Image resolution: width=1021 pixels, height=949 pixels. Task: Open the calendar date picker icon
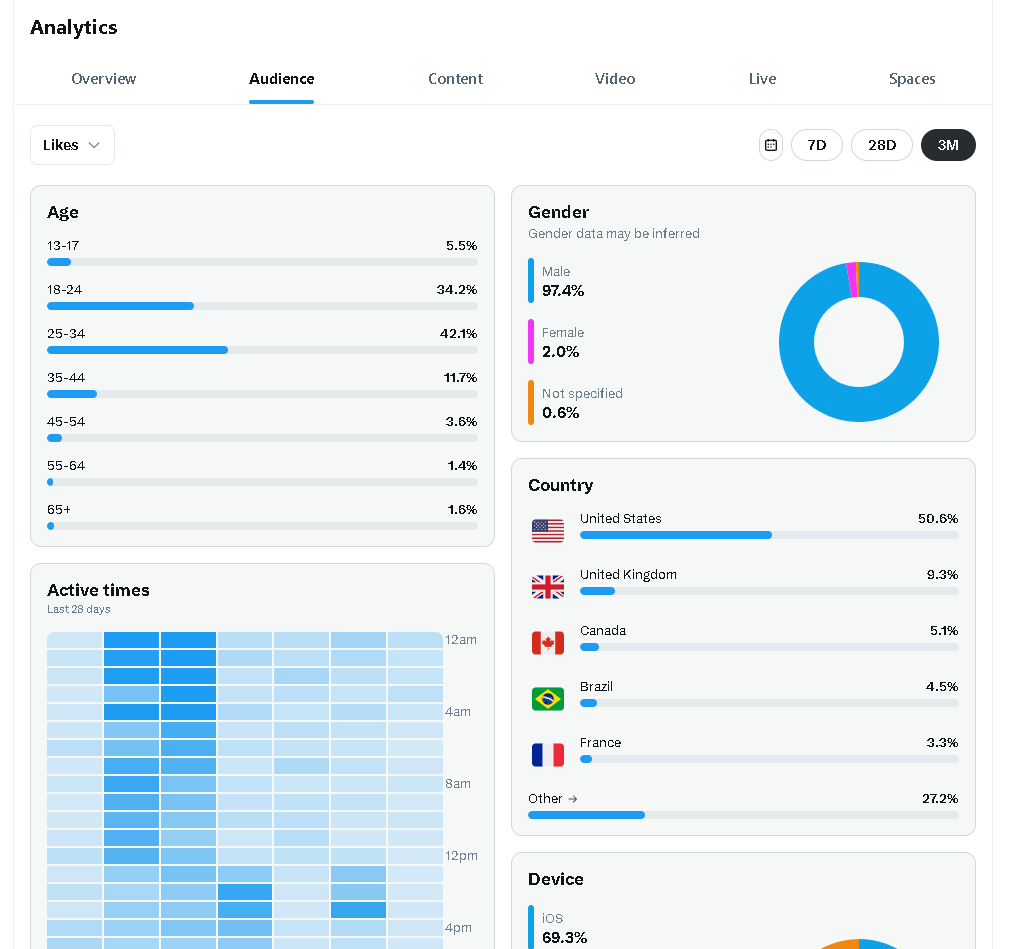[770, 145]
